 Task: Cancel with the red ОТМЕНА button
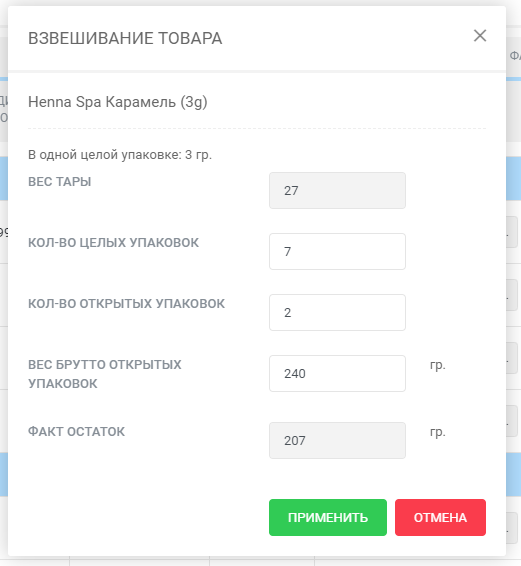[440, 517]
